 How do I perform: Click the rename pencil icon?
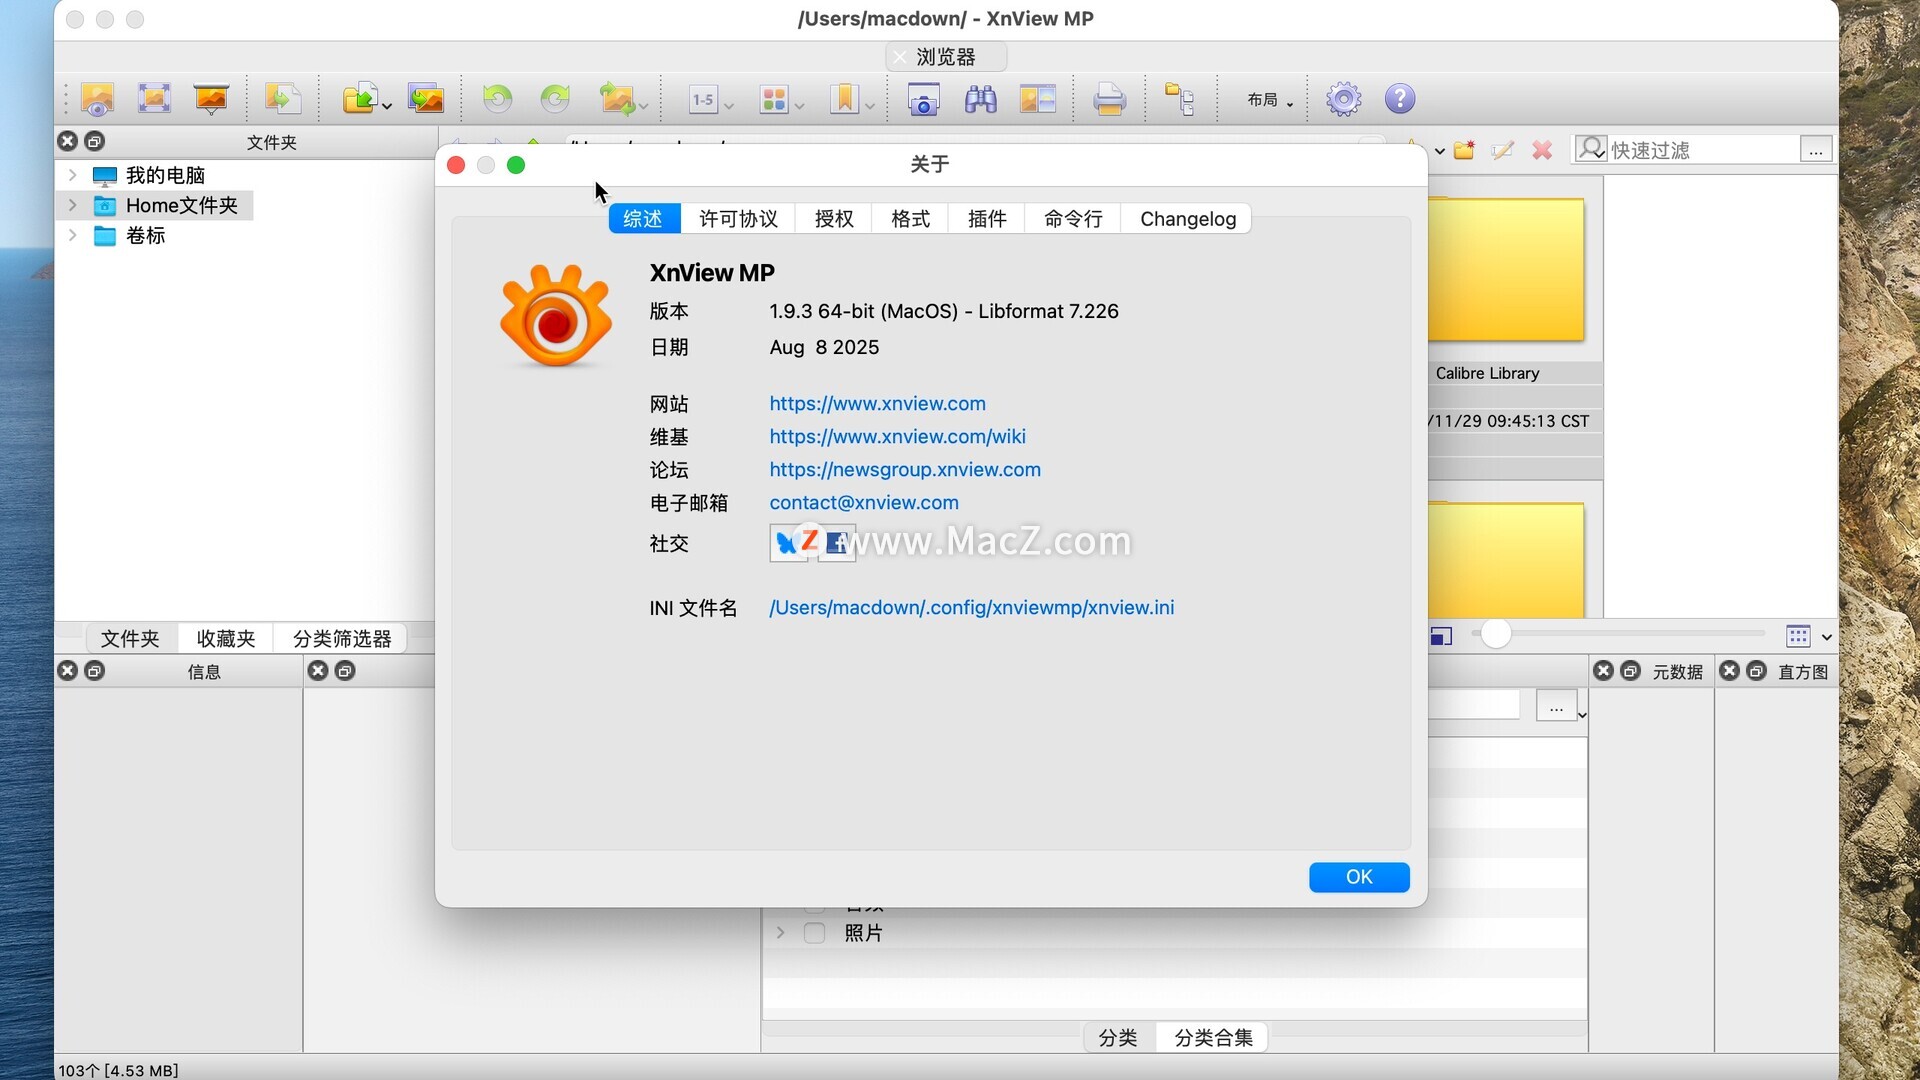(x=1502, y=150)
